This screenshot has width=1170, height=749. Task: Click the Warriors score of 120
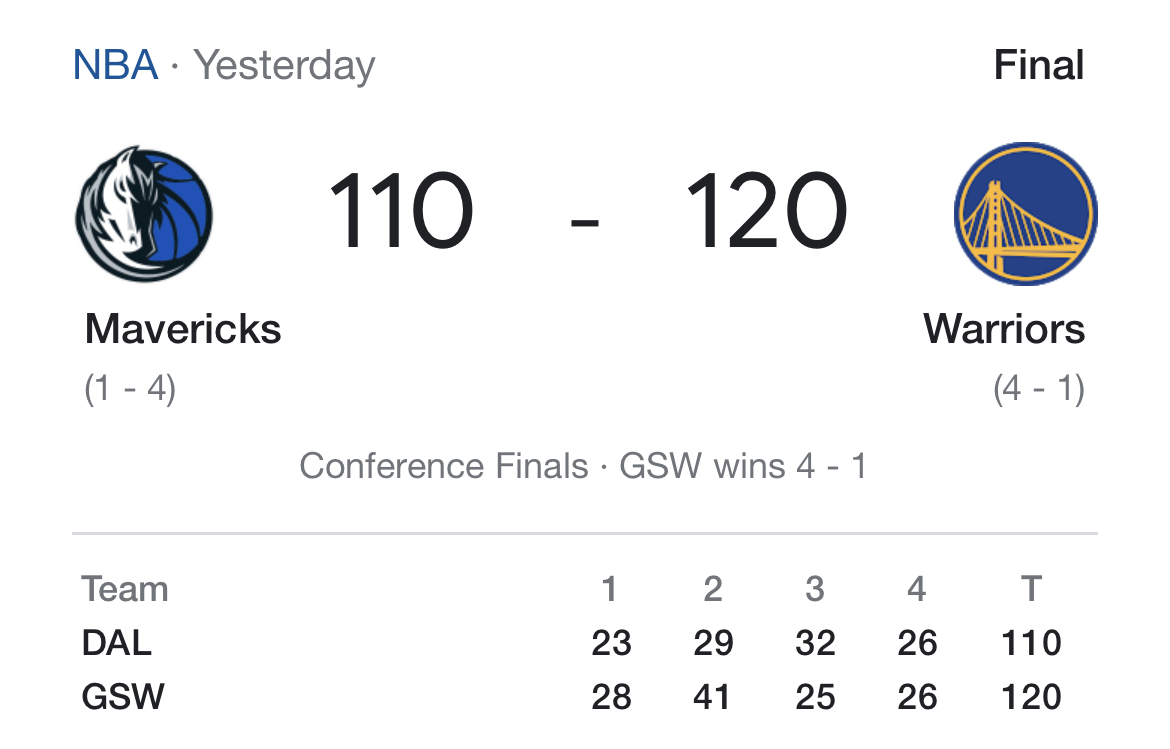[766, 210]
